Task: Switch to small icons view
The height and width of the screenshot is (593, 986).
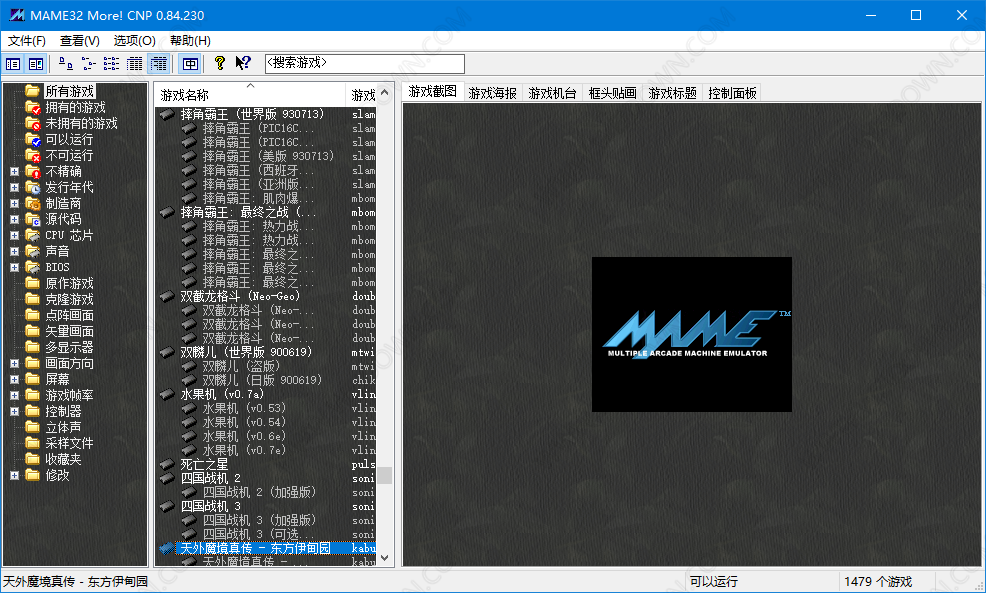Action: pyautogui.click(x=89, y=64)
